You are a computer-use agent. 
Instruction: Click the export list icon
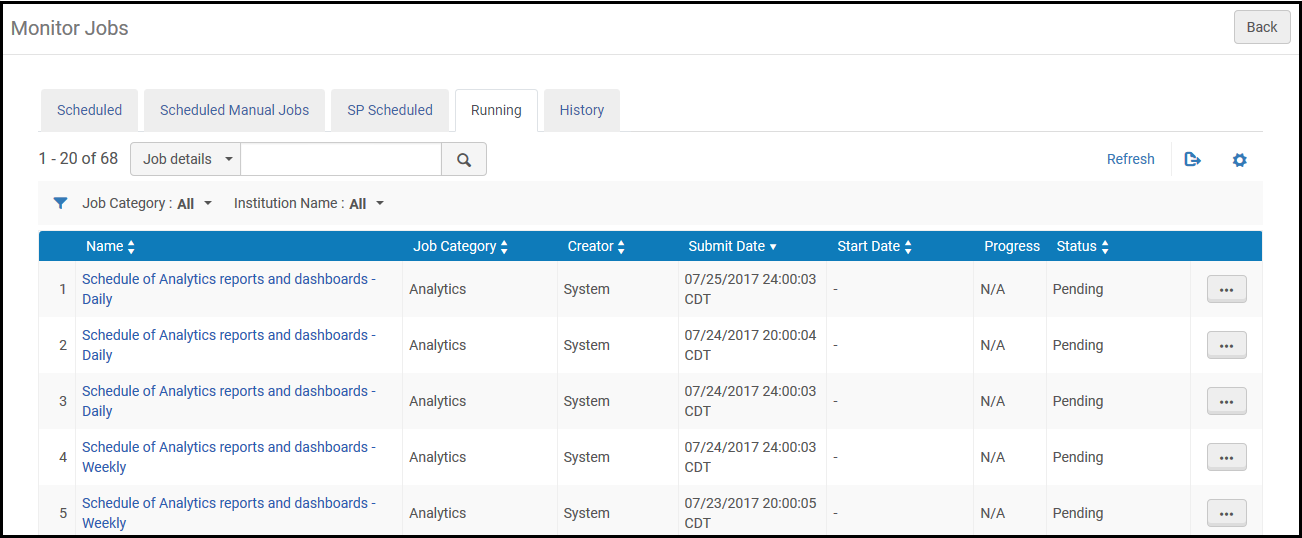pyautogui.click(x=1192, y=159)
